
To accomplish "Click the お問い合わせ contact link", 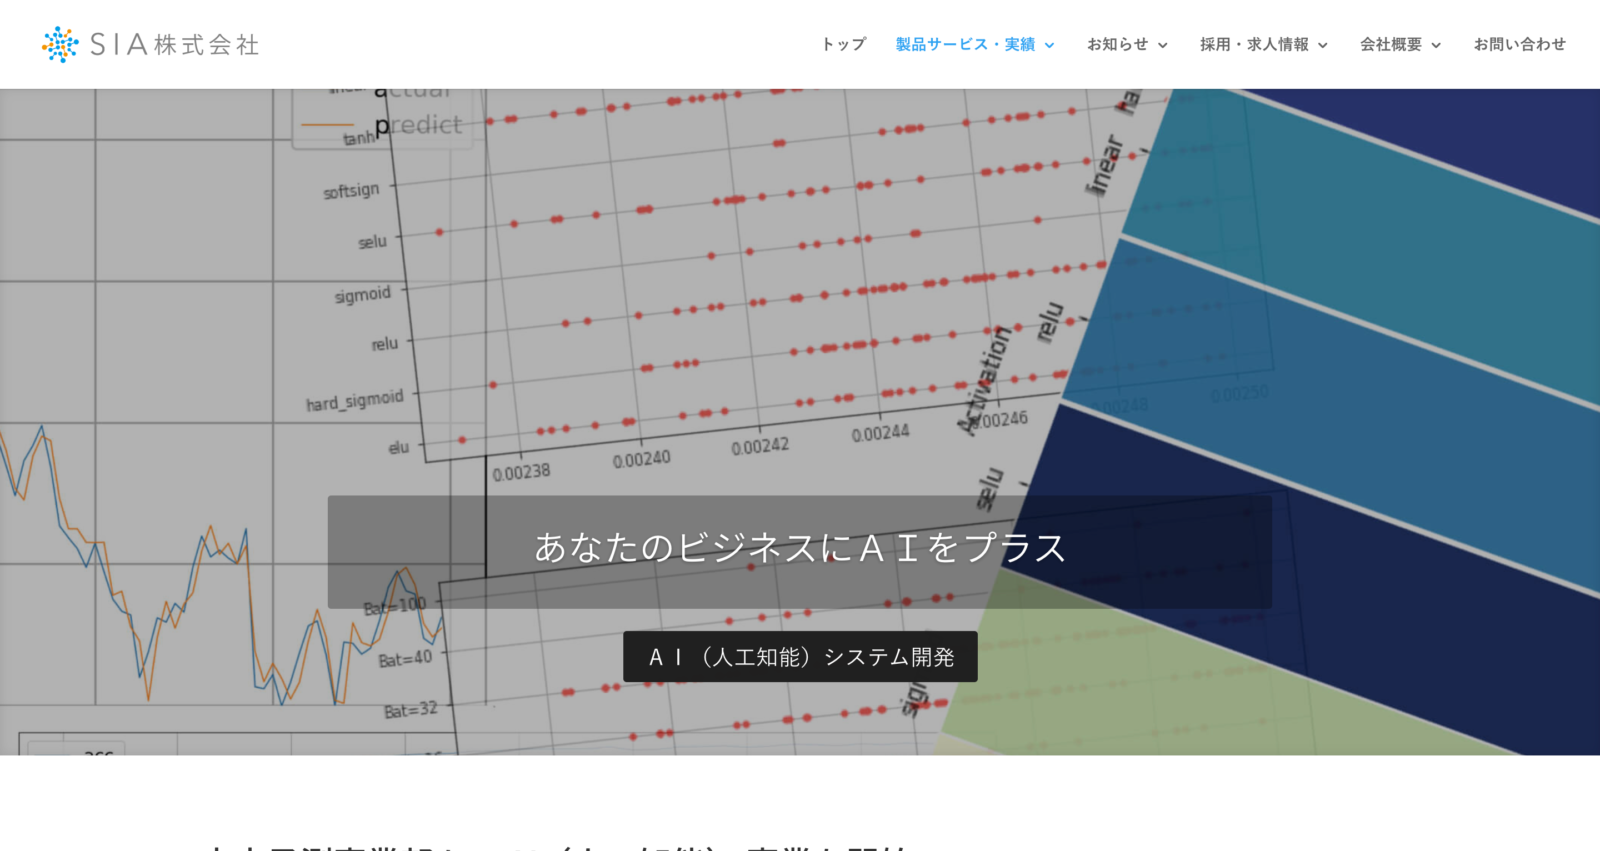I will [x=1519, y=44].
